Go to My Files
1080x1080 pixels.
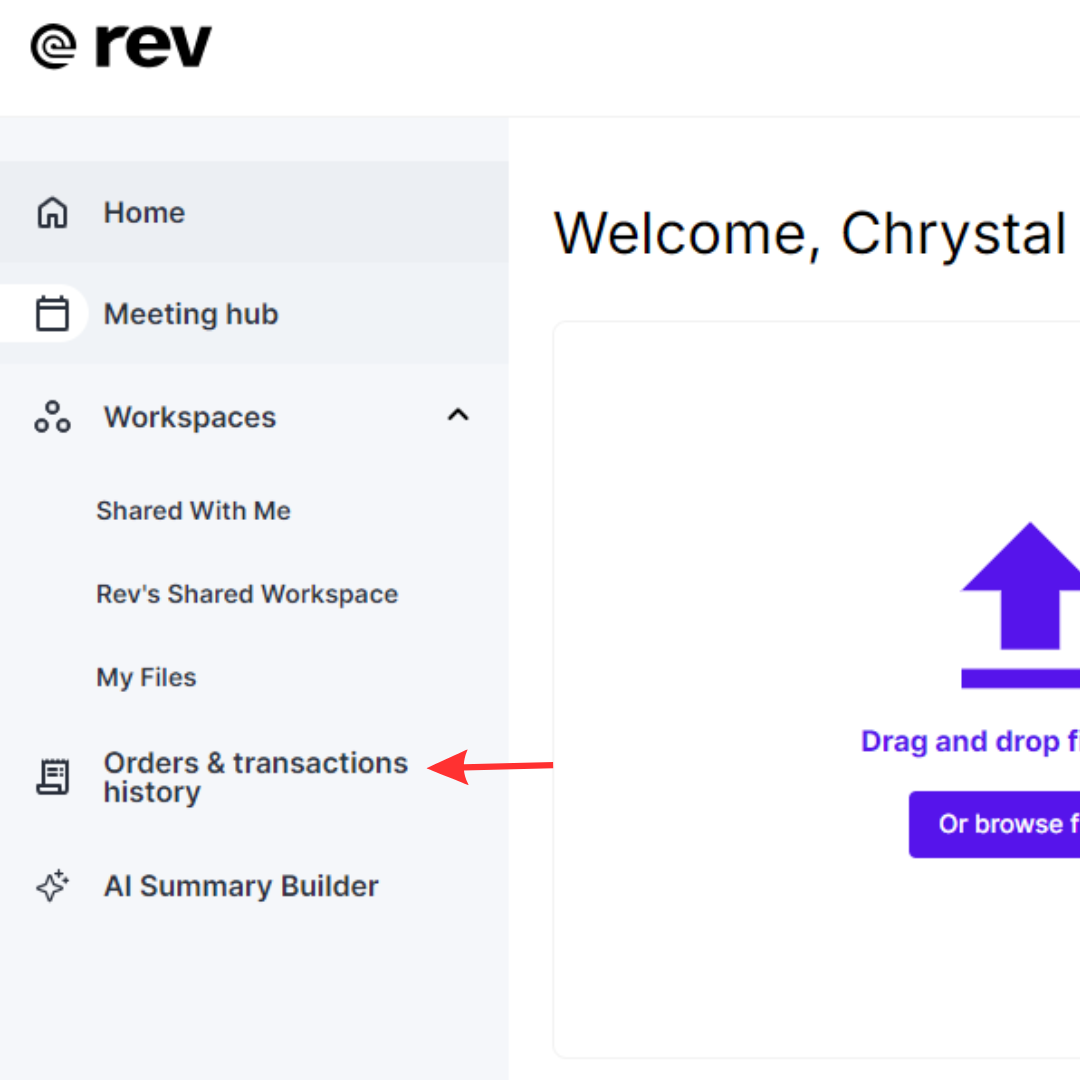[146, 678]
